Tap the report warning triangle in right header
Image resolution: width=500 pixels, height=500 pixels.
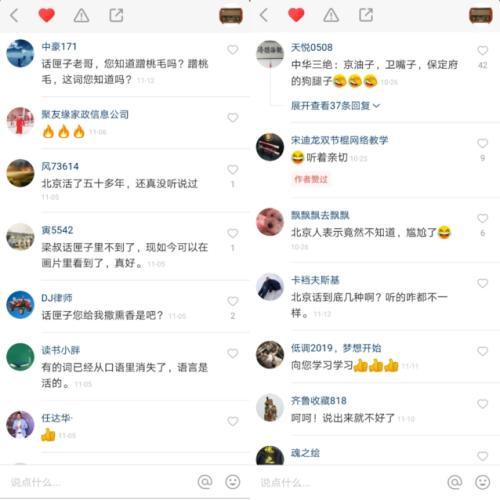[x=331, y=15]
